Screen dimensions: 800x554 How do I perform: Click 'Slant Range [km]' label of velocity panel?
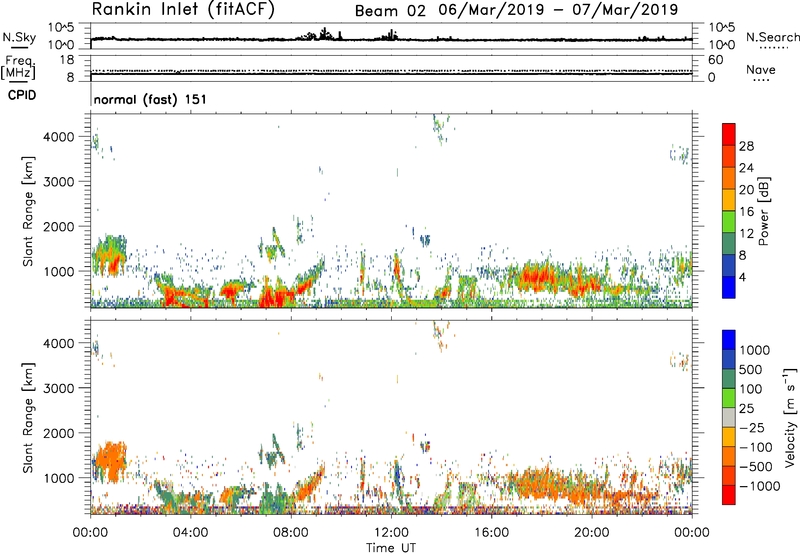[x=28, y=418]
